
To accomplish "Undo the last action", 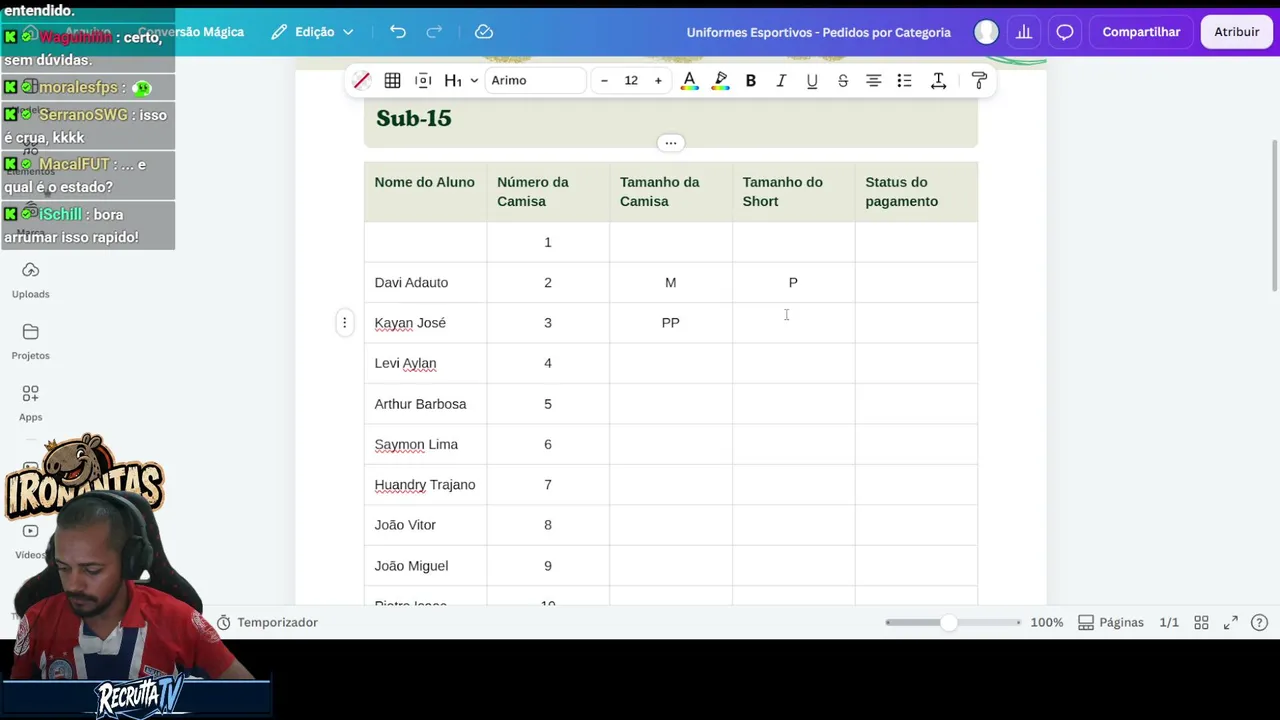I will point(398,32).
